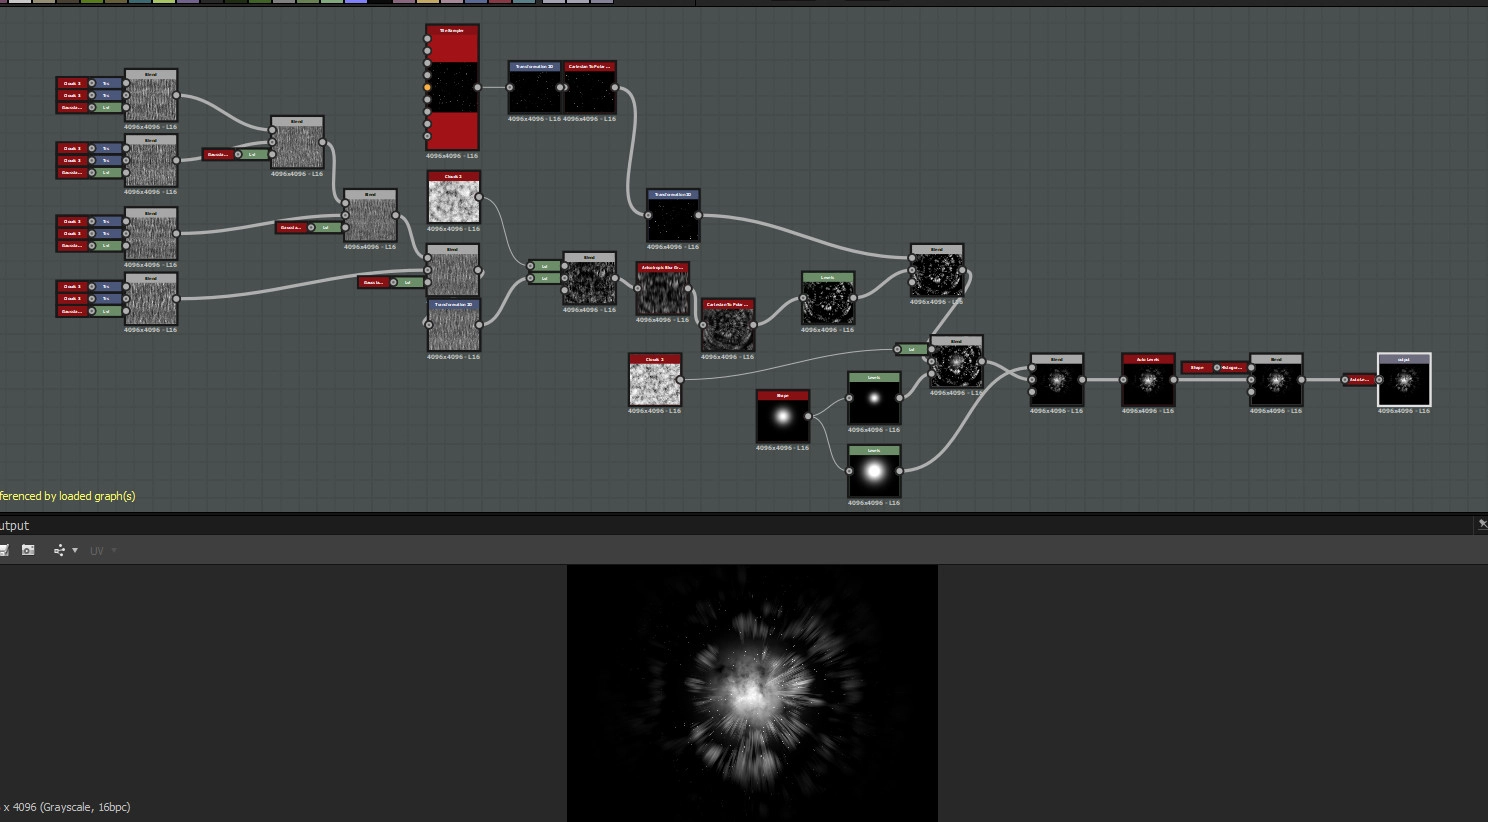Click the save image icon in the 2D view toolbar
The image size is (1488, 822).
[4, 550]
